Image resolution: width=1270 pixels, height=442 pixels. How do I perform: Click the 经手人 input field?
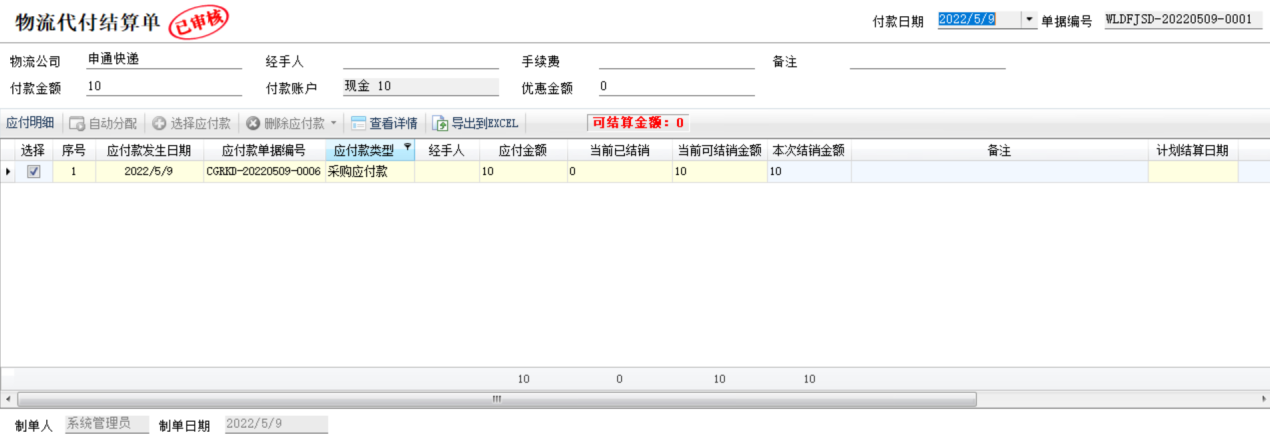pyautogui.click(x=420, y=60)
